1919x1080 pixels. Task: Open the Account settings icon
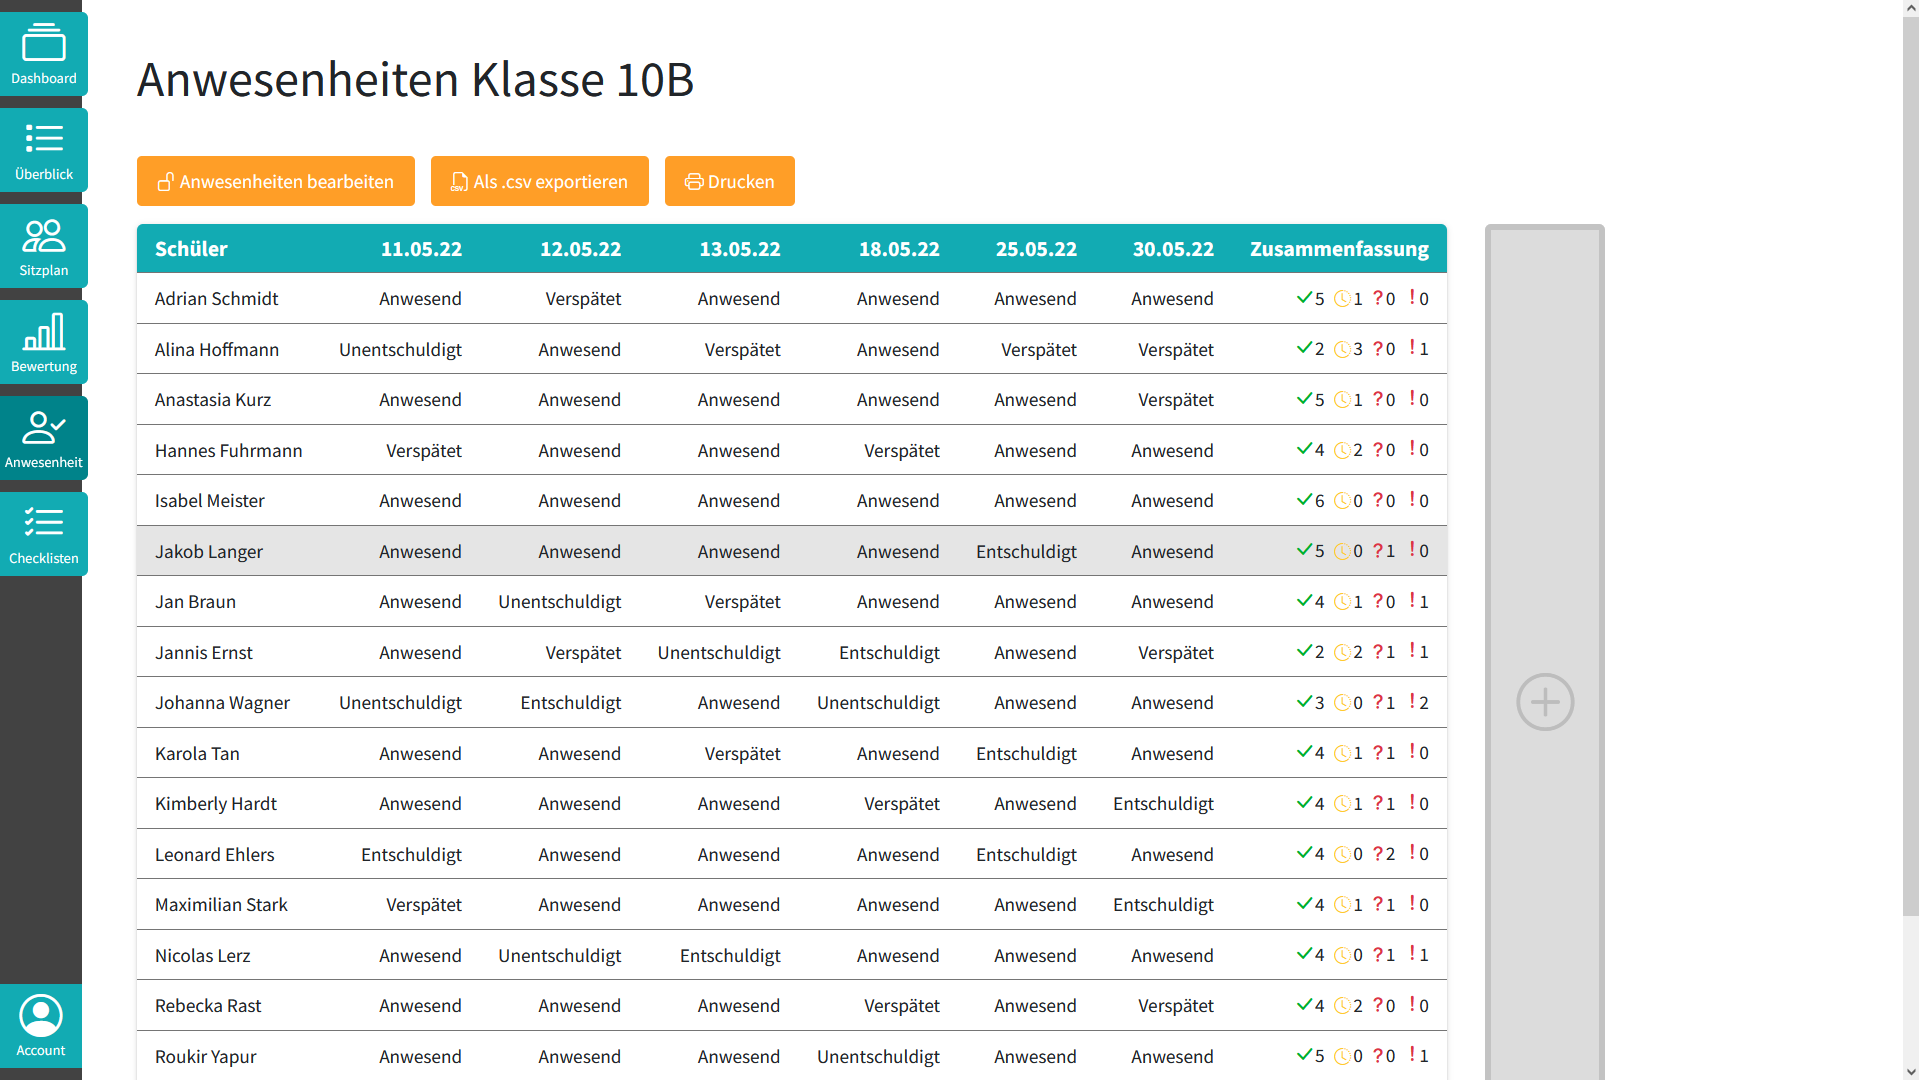41,1024
